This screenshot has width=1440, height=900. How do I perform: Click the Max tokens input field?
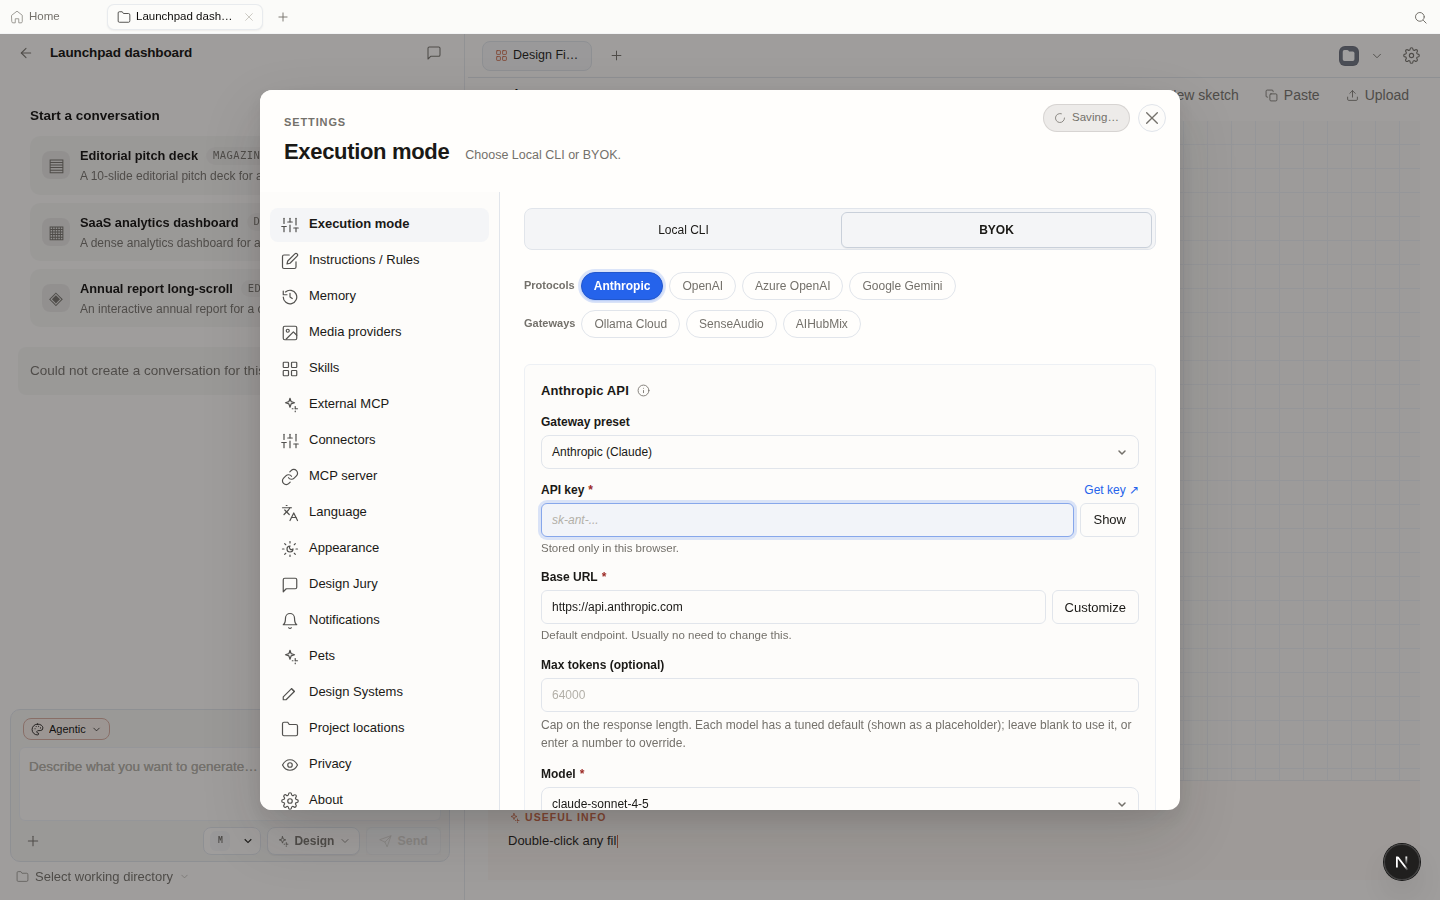coord(840,695)
